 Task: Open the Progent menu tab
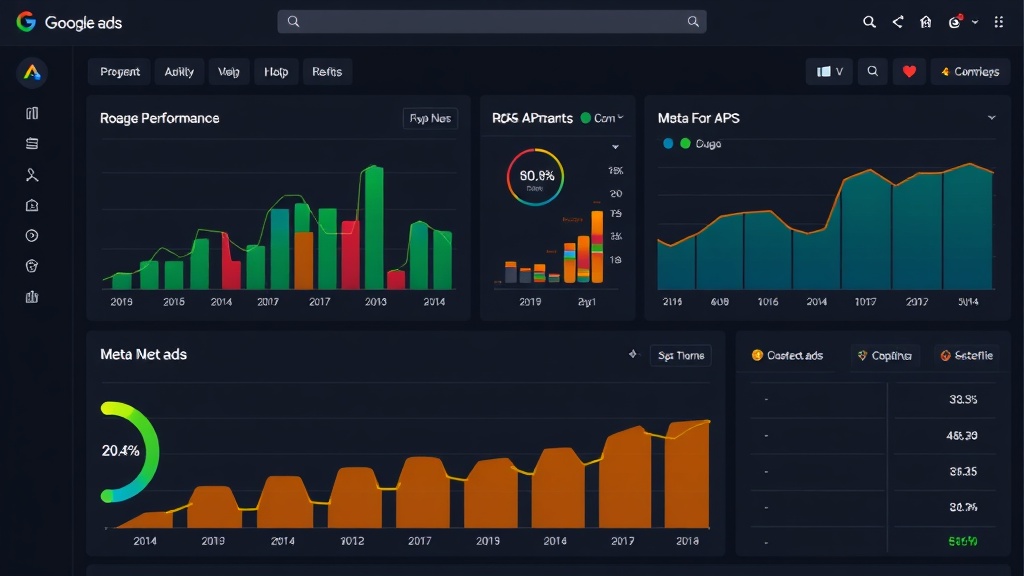(x=120, y=72)
